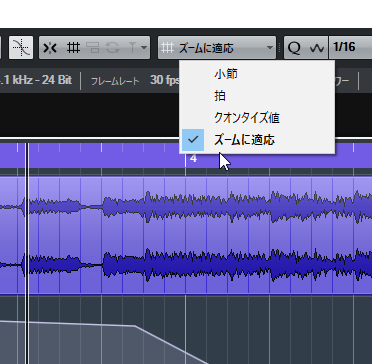372x364 pixels.
Task: Toggle the Snap to Zero Crossing button
Action: tap(21, 48)
